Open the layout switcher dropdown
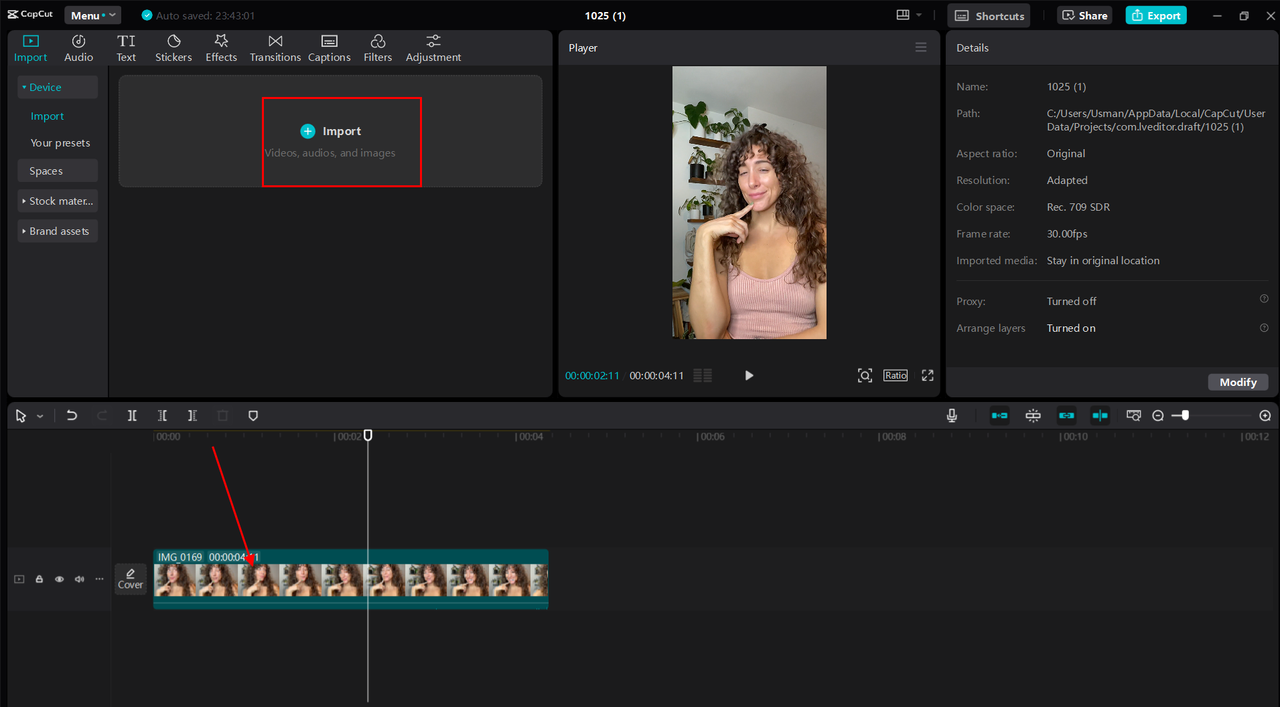 coord(909,15)
